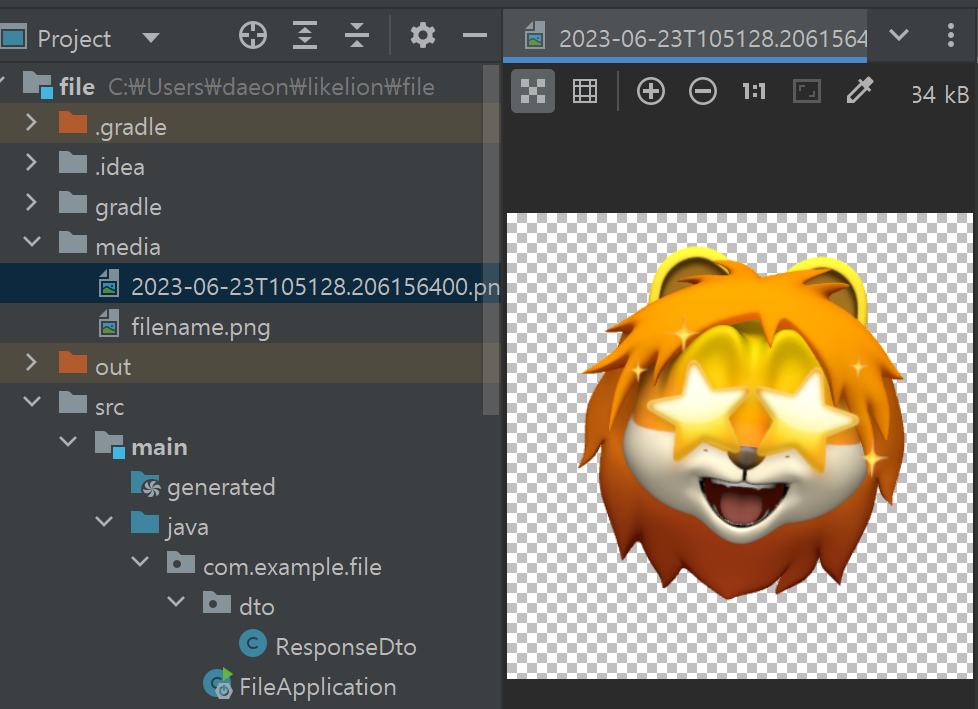This screenshot has height=709, width=978.
Task: Click Collapse All in Project toolbar
Action: (x=357, y=36)
